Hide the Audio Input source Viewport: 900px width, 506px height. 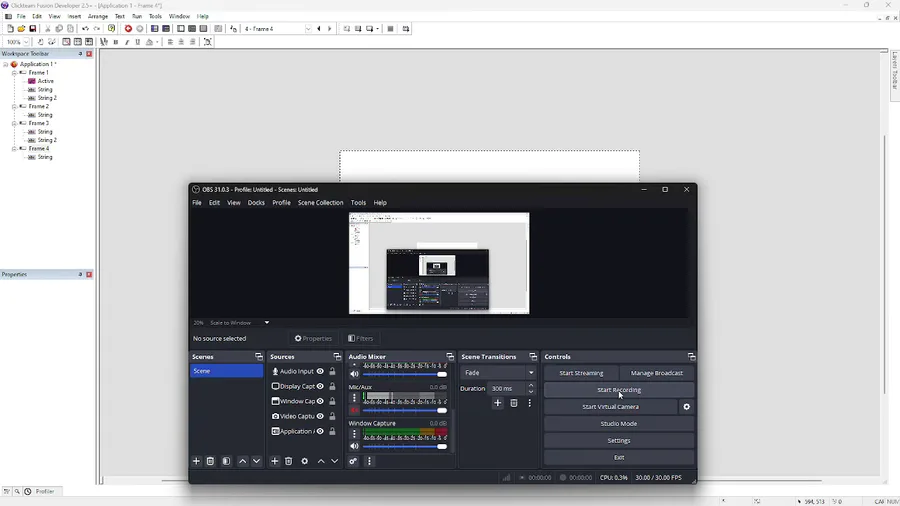pos(320,371)
